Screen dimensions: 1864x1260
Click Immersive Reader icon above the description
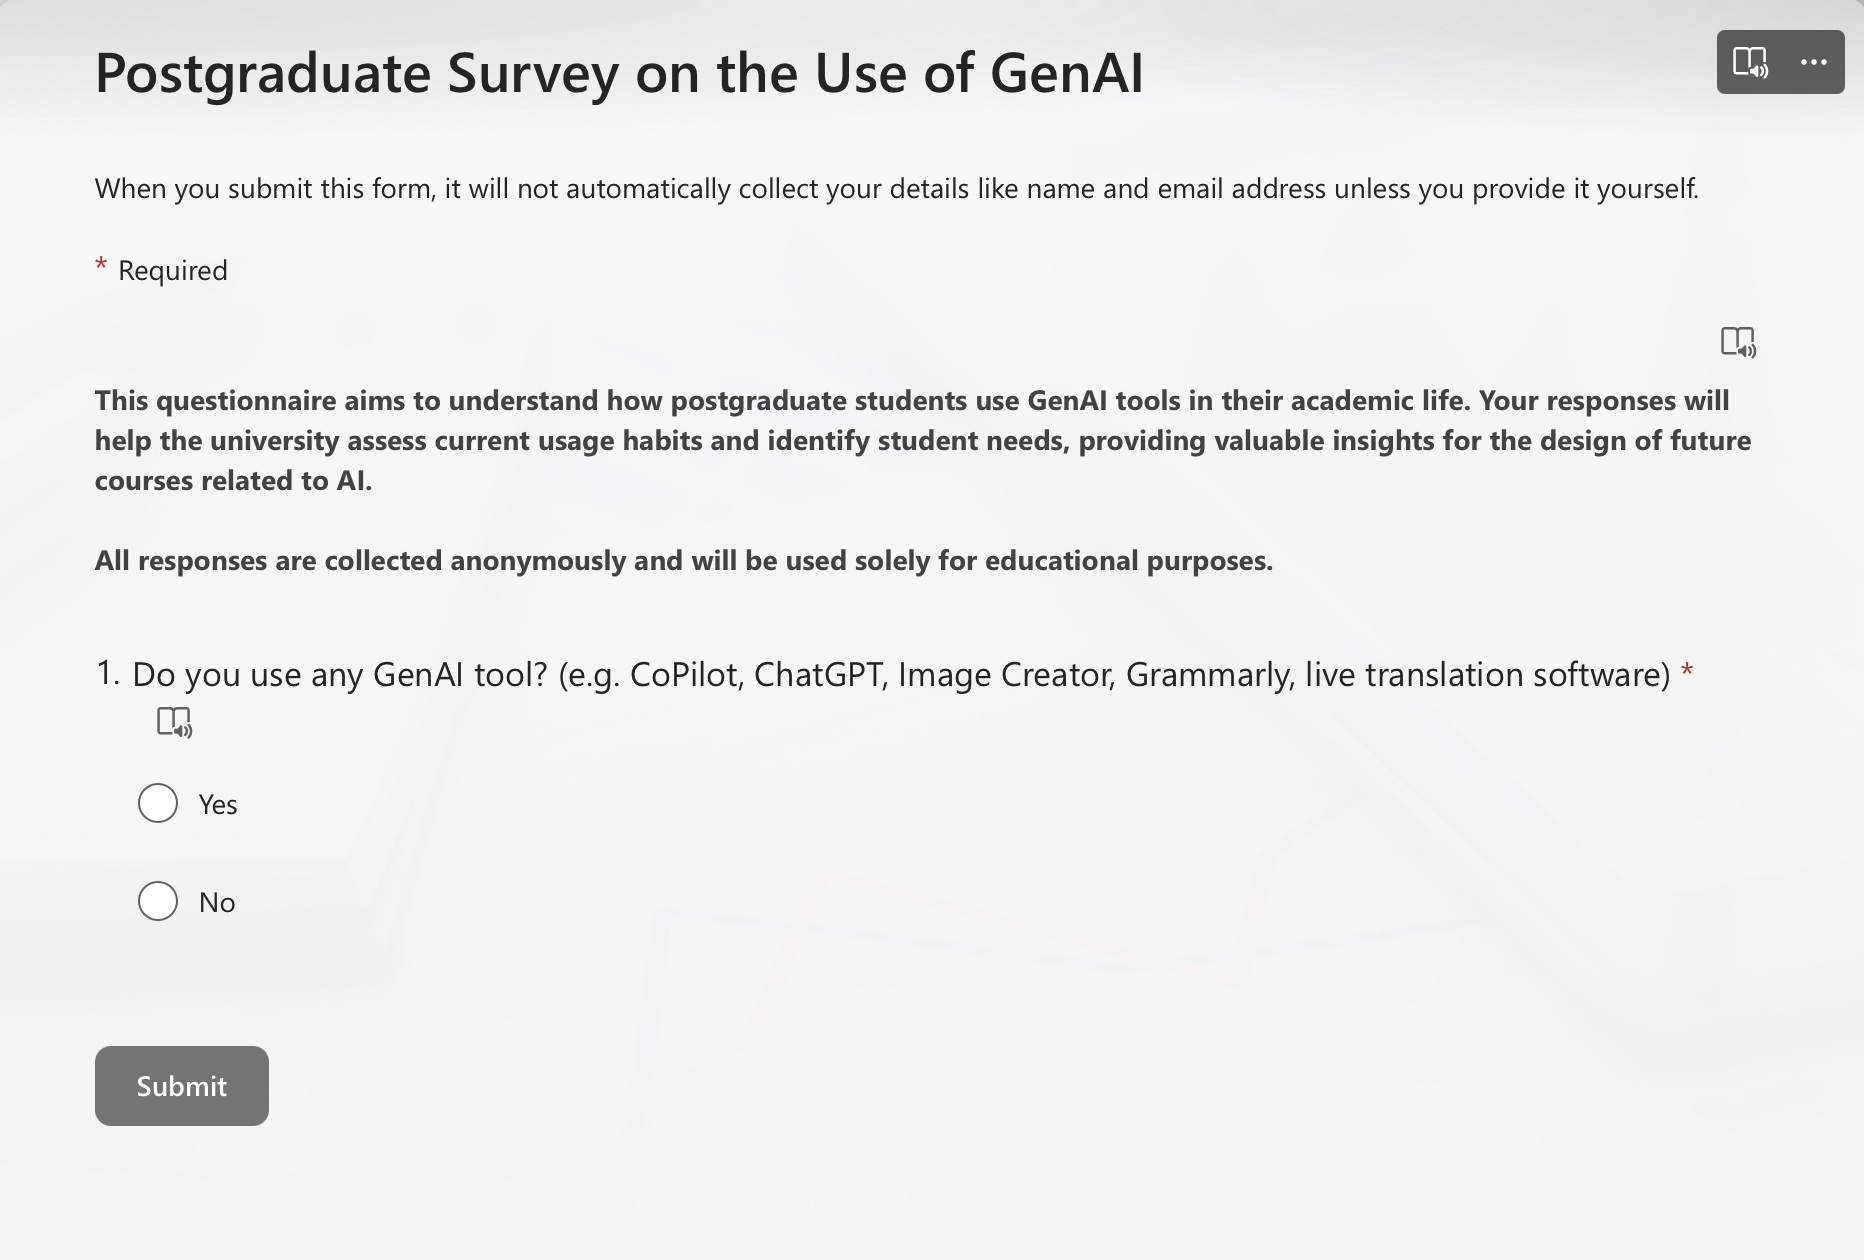coord(1738,342)
